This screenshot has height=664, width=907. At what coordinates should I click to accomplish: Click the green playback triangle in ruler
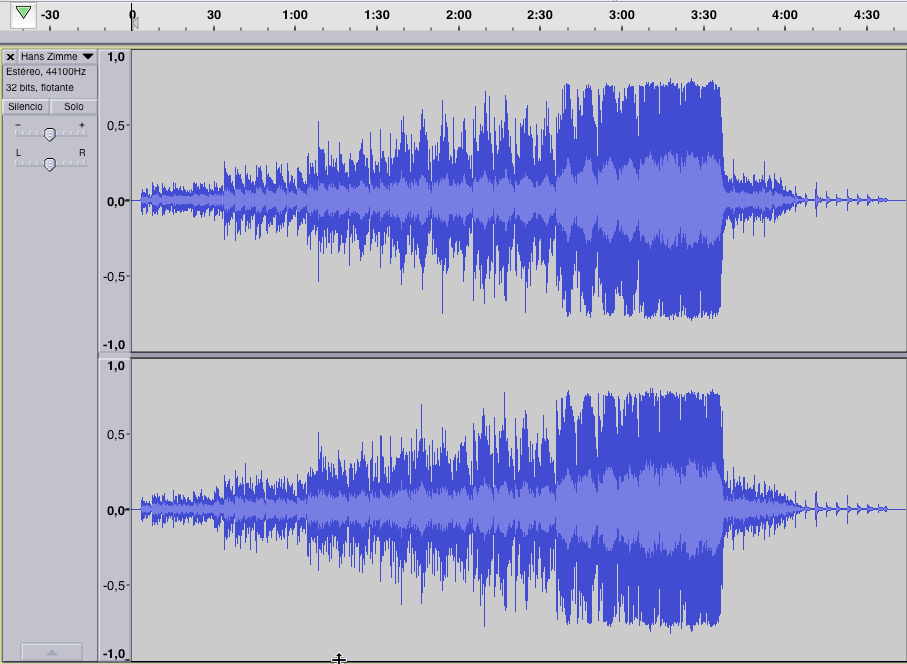(x=23, y=13)
